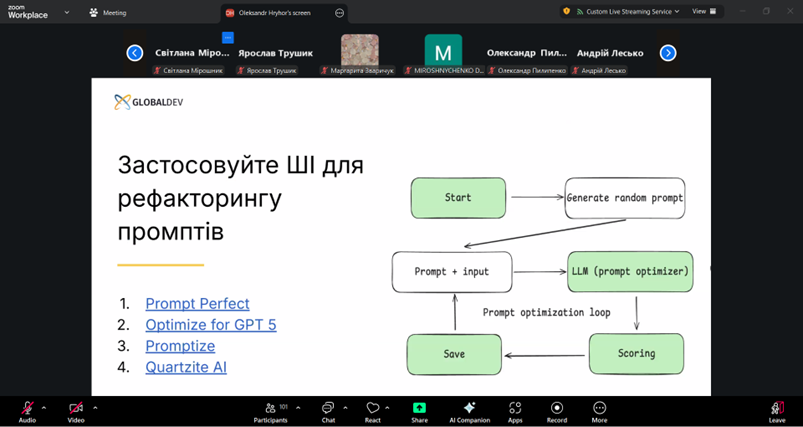Expand video options arrow next to Video

[x=95, y=407]
